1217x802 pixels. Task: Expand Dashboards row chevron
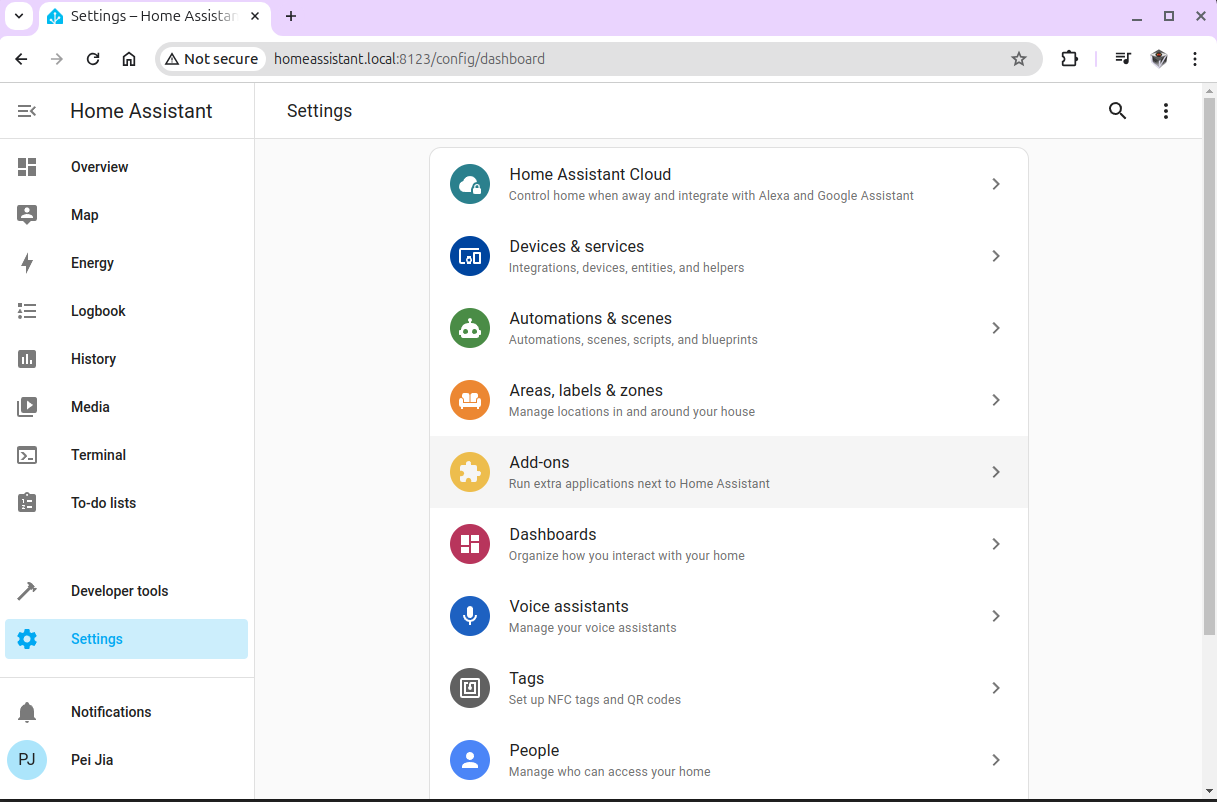(996, 544)
